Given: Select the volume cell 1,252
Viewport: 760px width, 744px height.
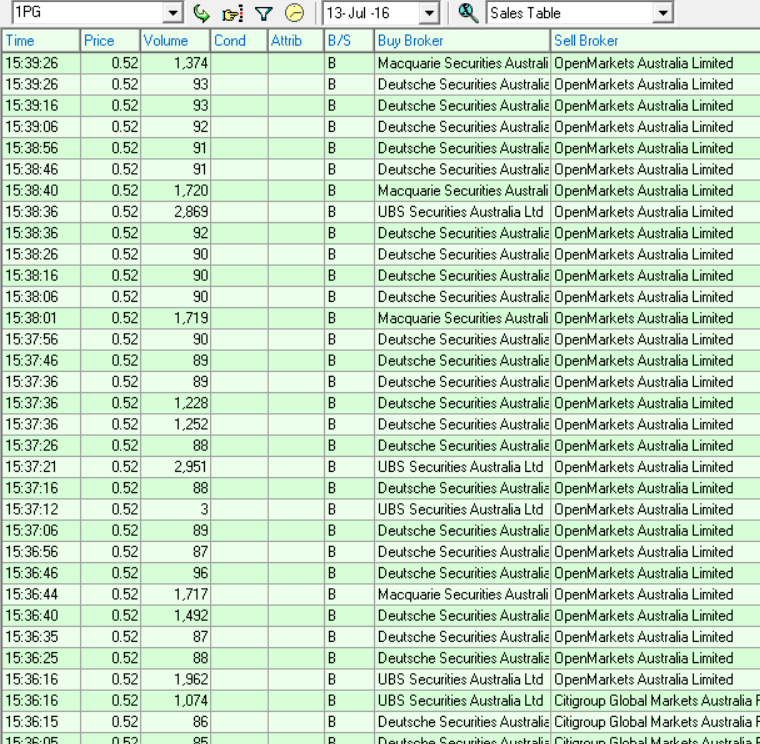Looking at the screenshot, I should click(175, 425).
